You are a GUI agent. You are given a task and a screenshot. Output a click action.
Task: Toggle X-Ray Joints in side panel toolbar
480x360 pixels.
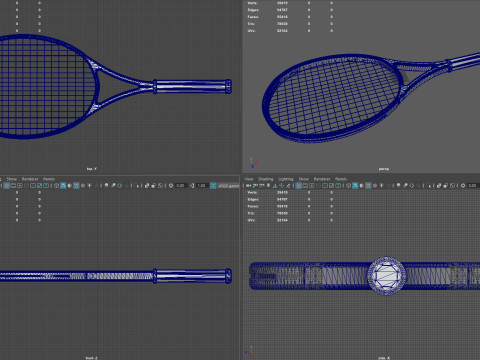pos(452,186)
